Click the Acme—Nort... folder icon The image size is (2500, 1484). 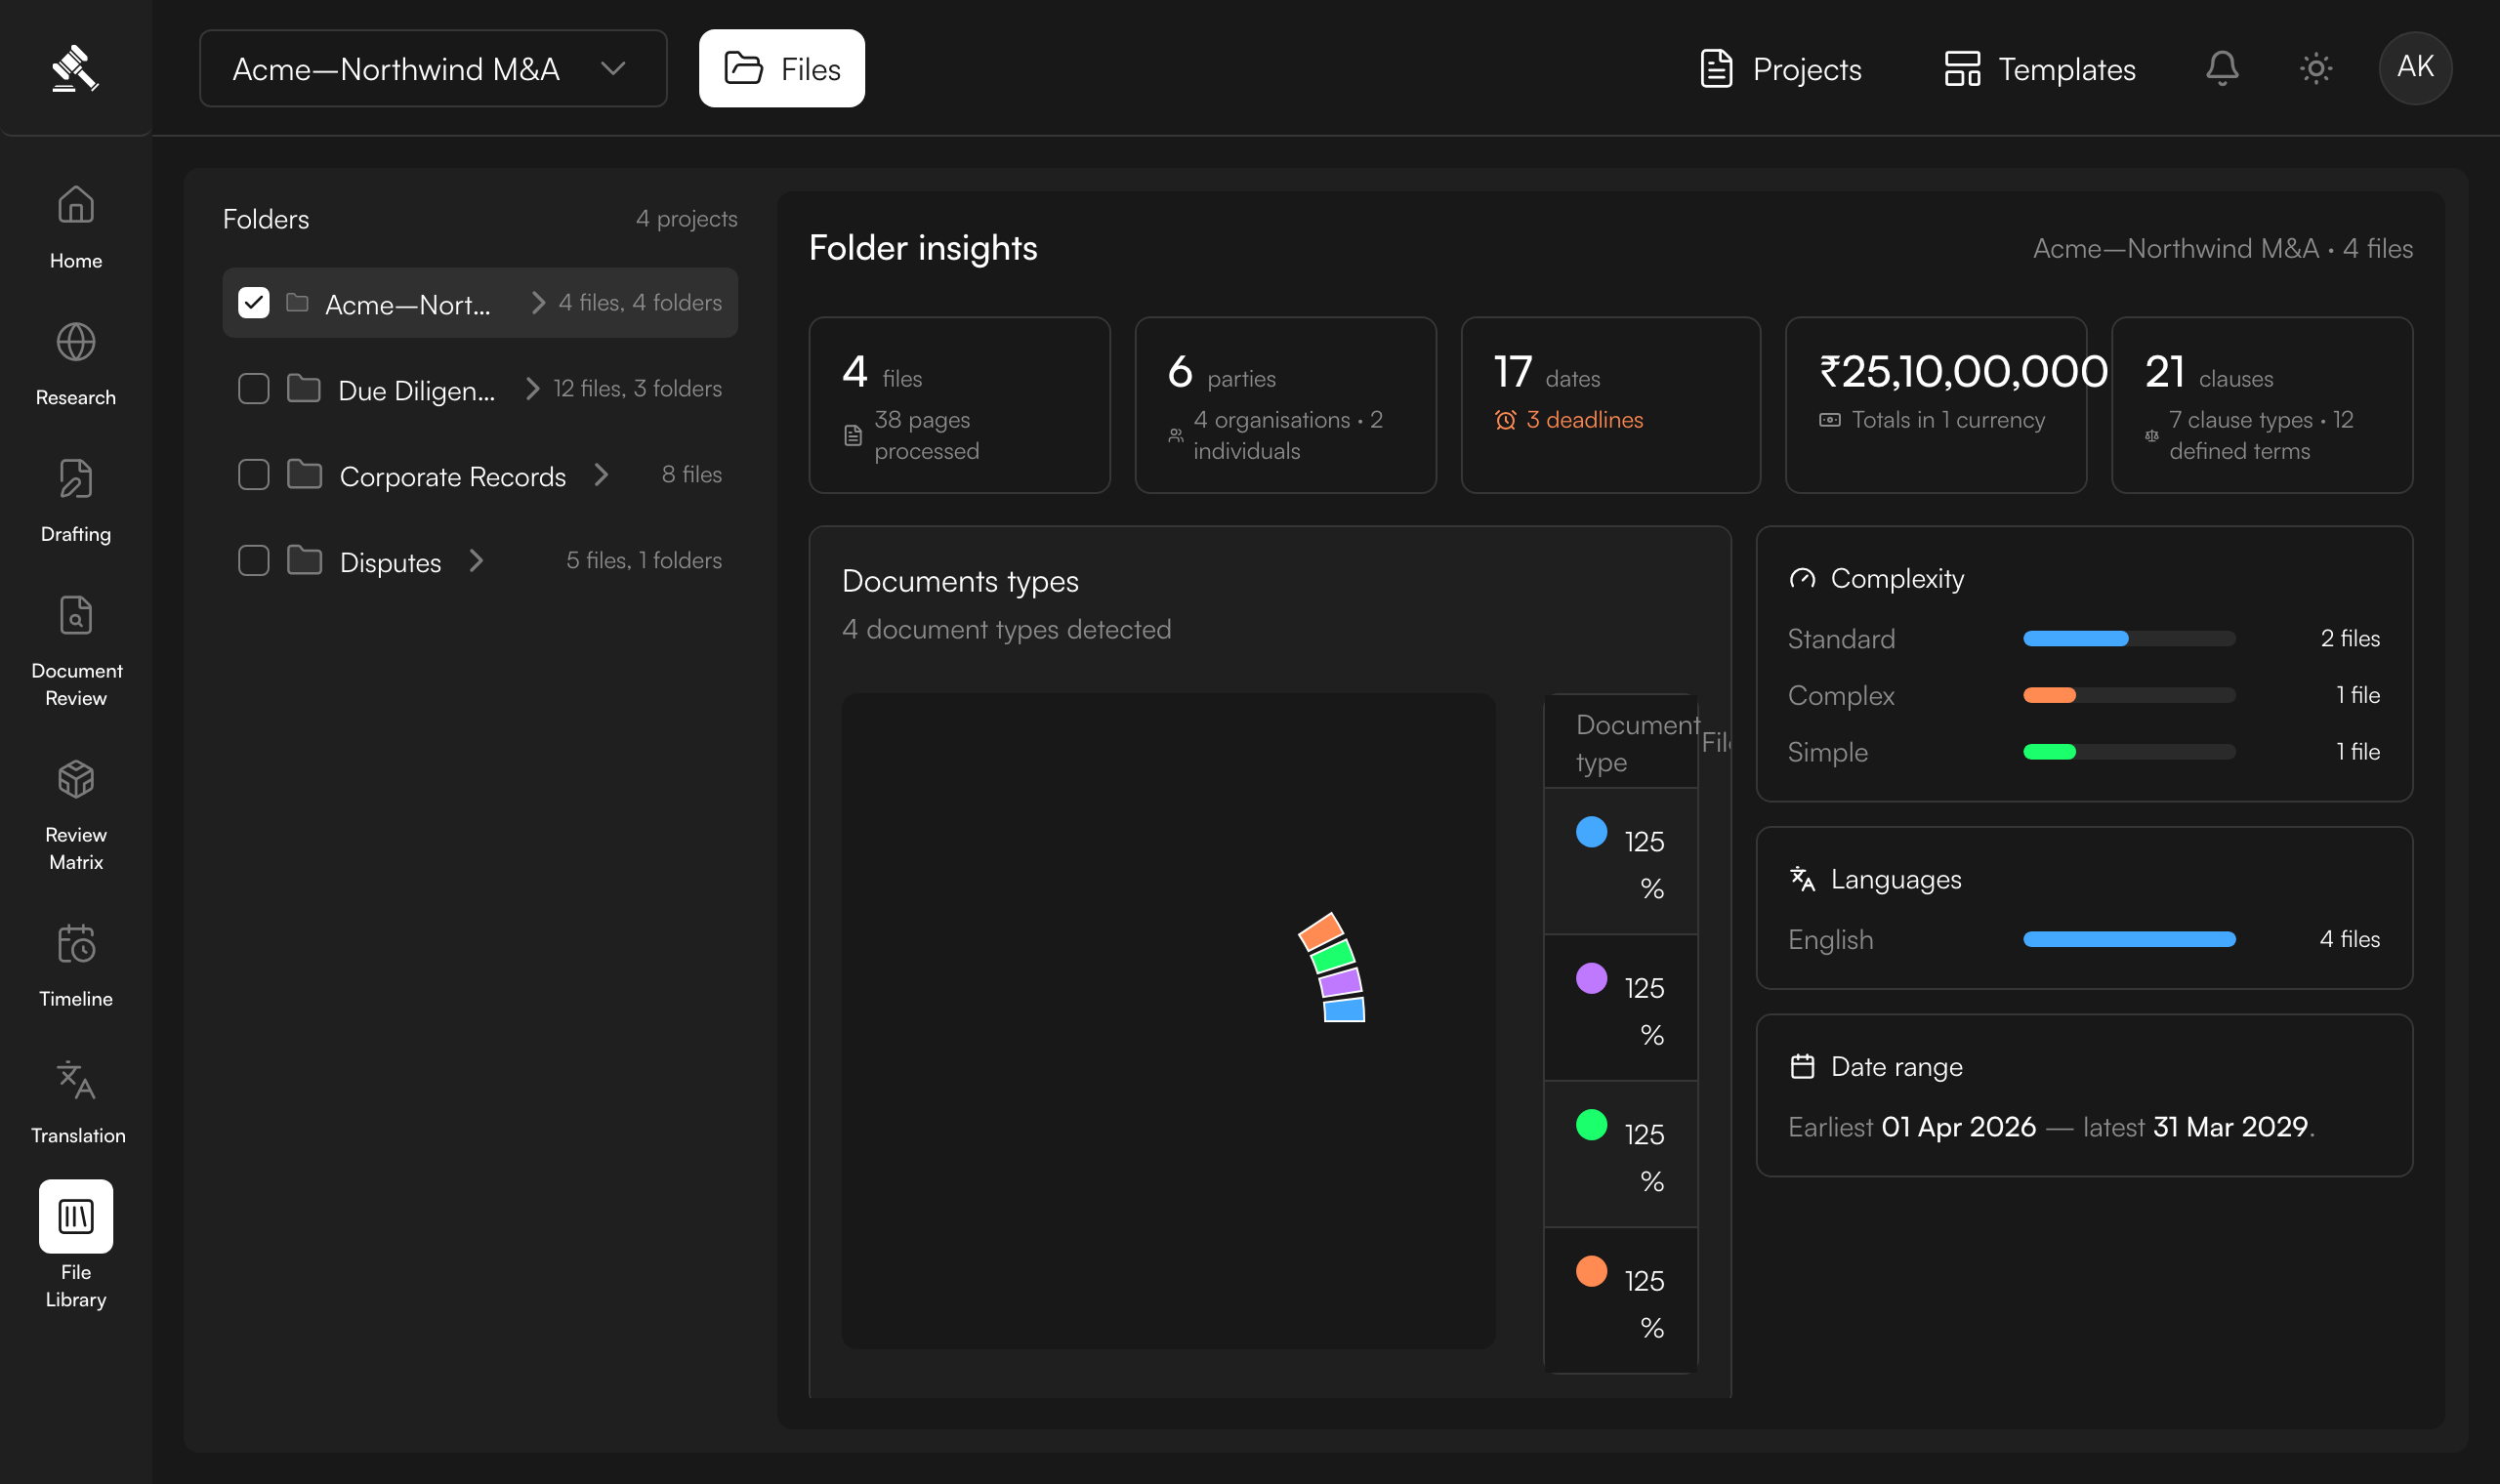click(x=297, y=302)
